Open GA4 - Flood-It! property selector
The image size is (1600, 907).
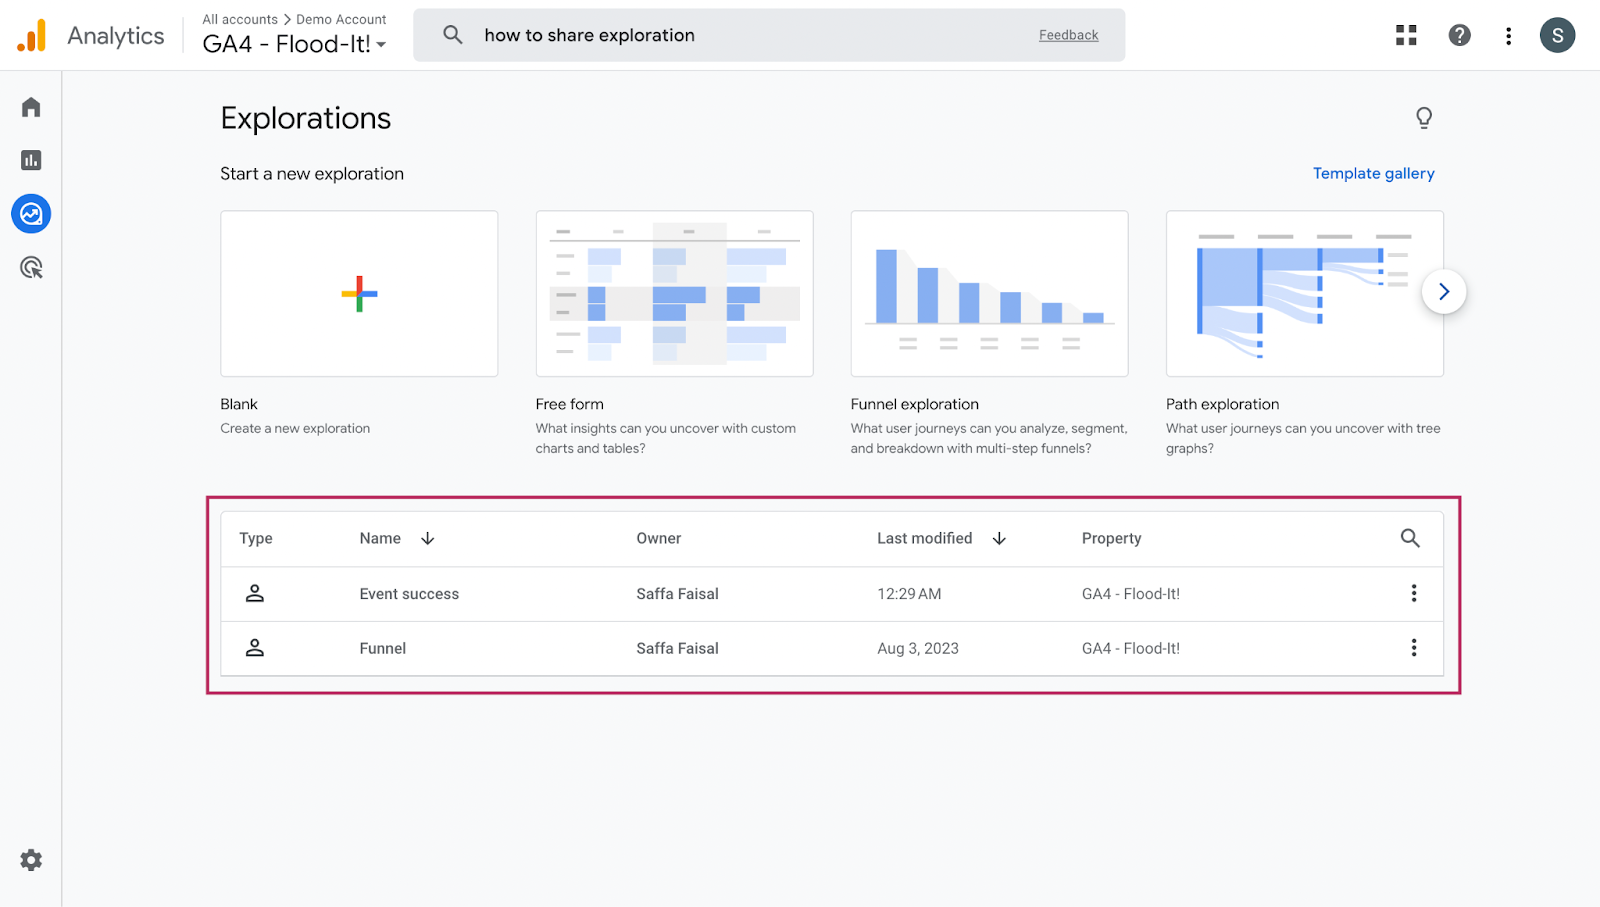click(294, 44)
